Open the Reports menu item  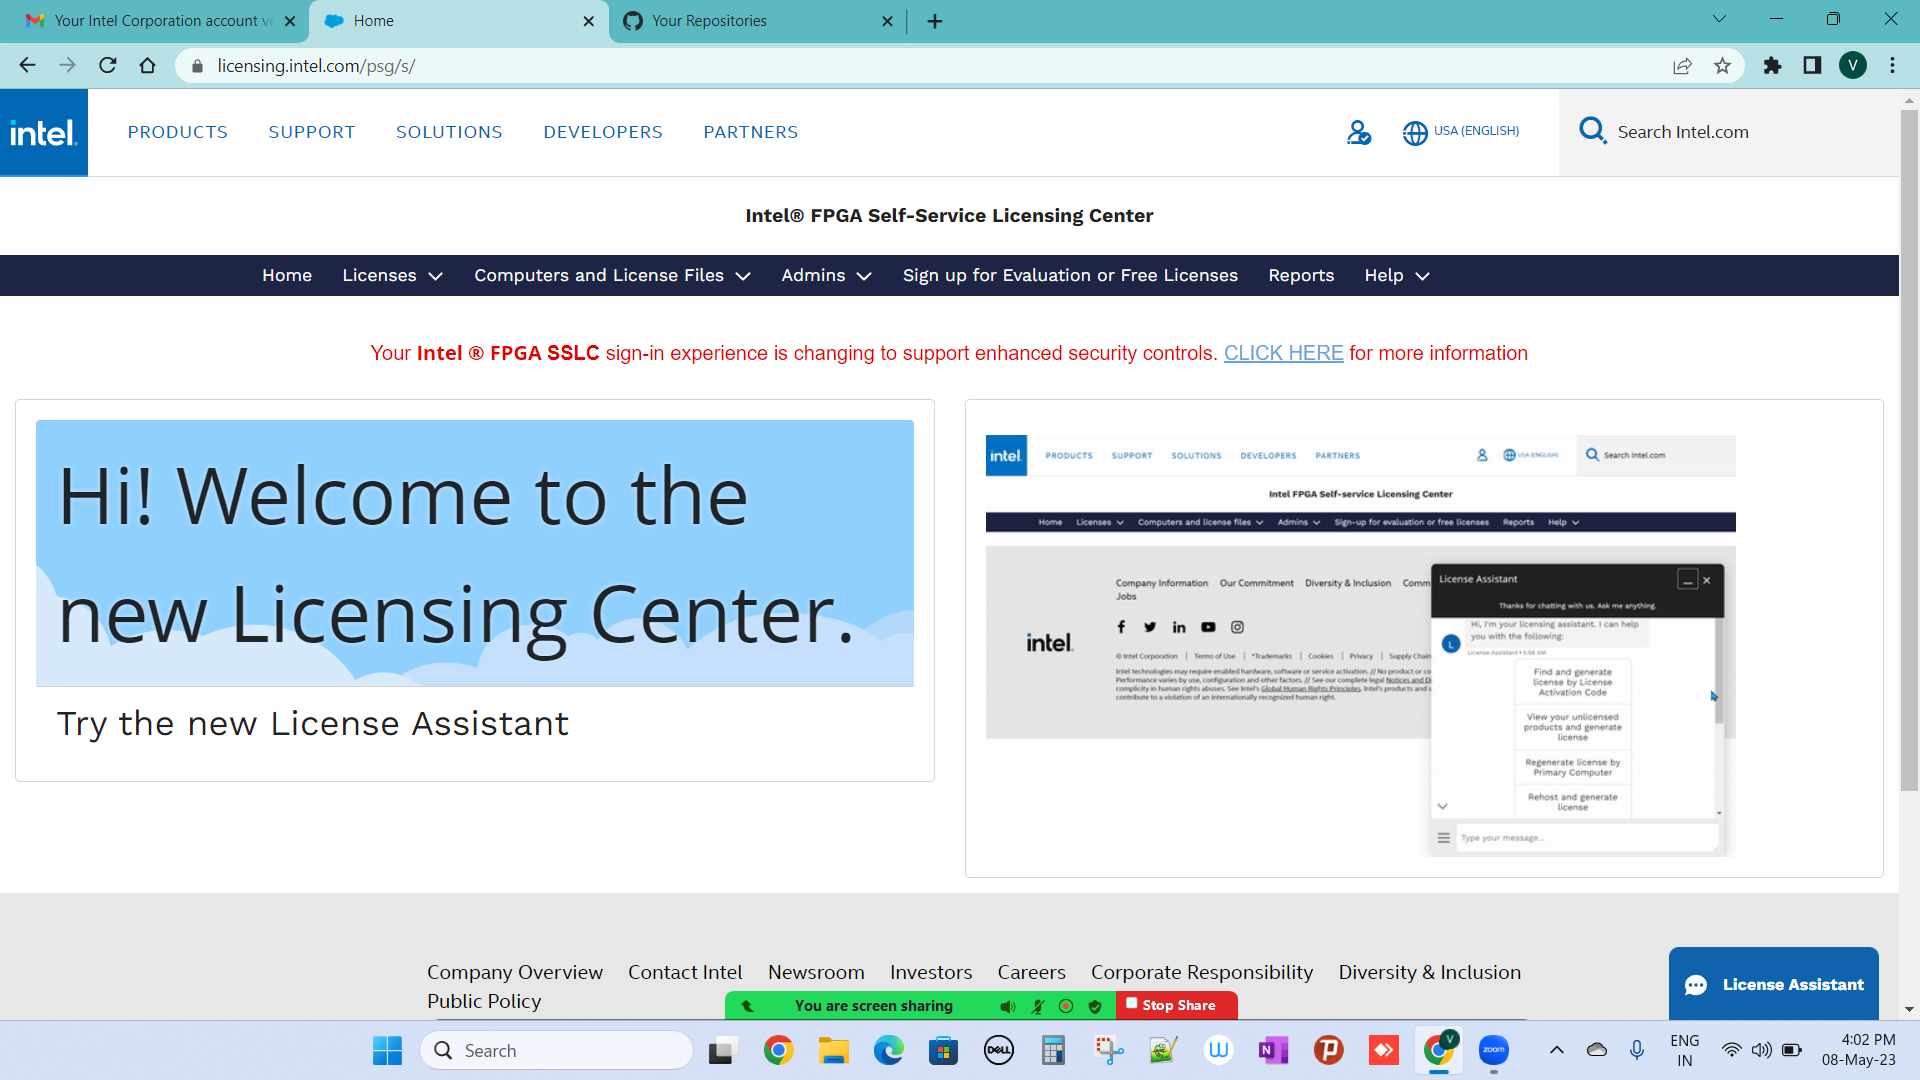tap(1300, 275)
